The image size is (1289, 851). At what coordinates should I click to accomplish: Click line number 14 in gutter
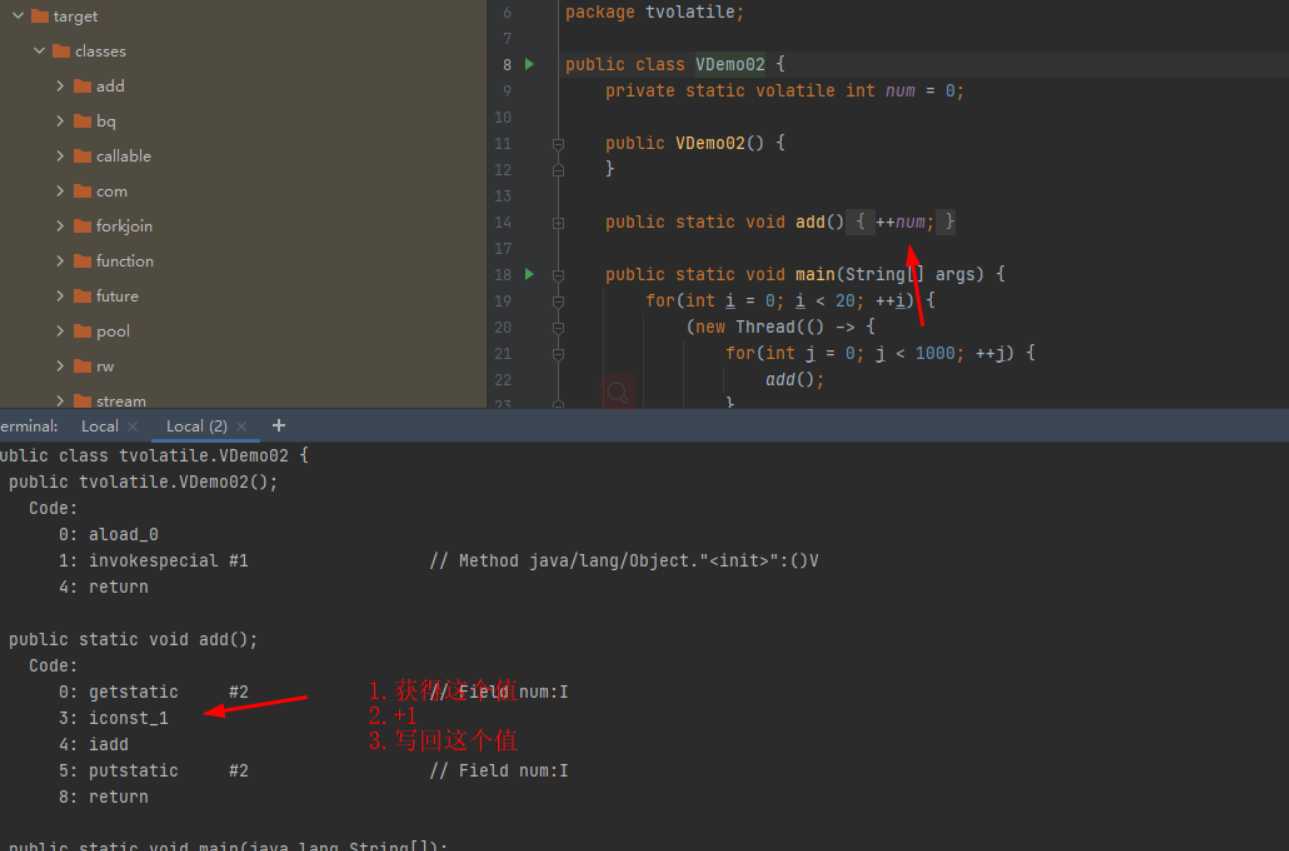502,222
